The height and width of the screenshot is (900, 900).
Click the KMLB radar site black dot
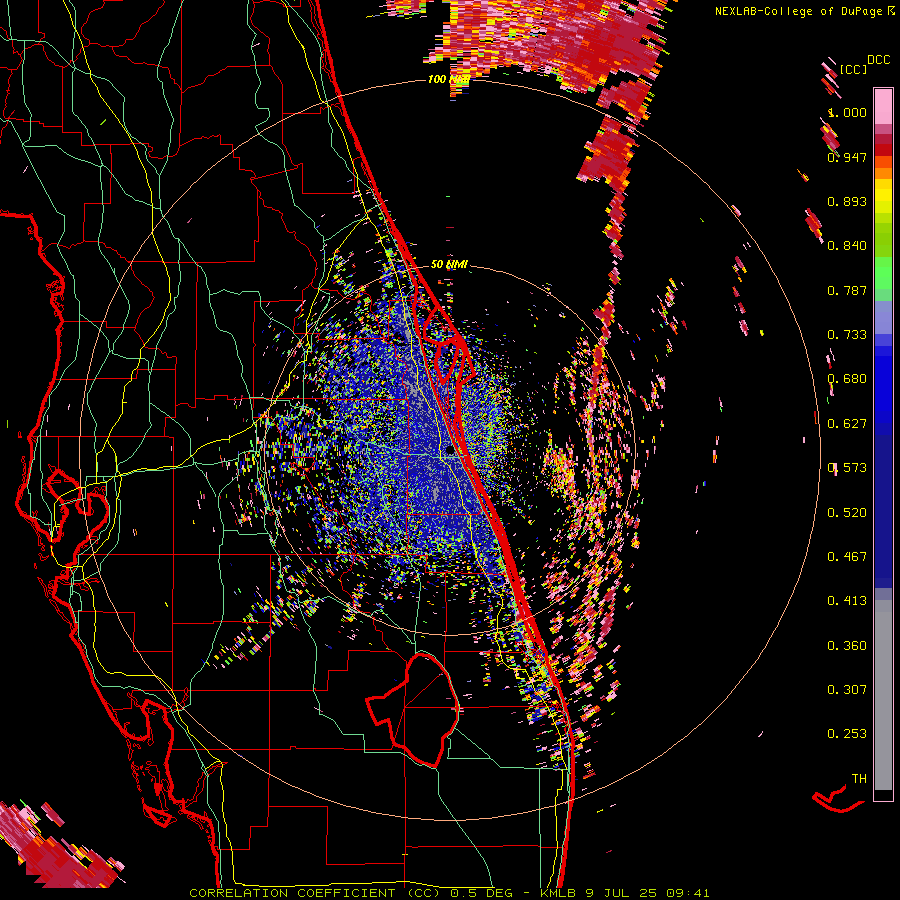click(451, 451)
